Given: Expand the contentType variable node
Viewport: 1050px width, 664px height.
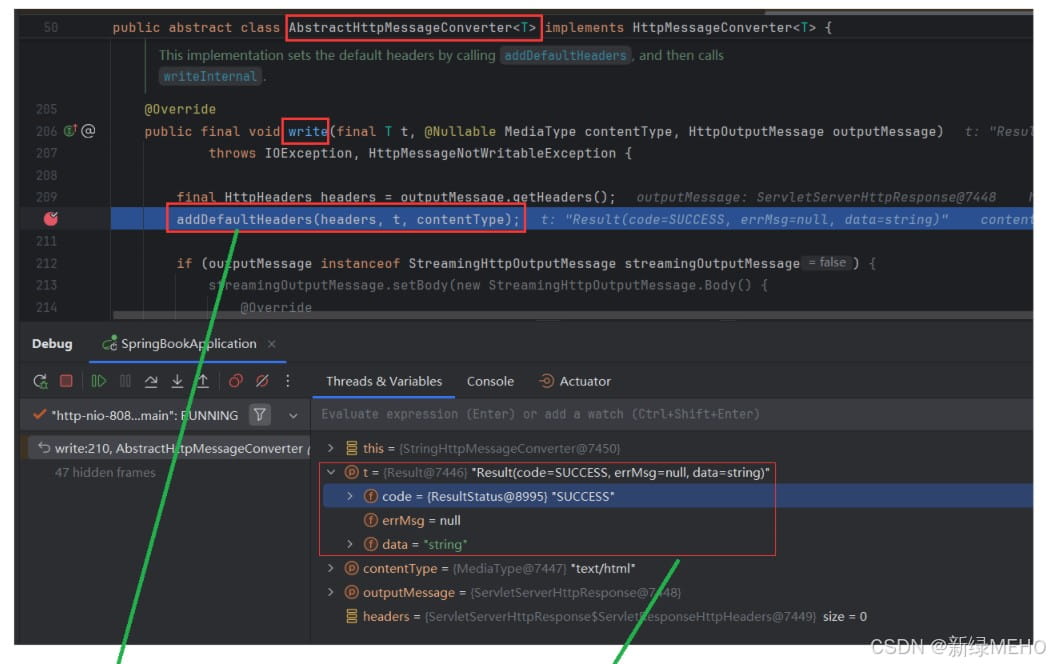Looking at the screenshot, I should coord(331,568).
